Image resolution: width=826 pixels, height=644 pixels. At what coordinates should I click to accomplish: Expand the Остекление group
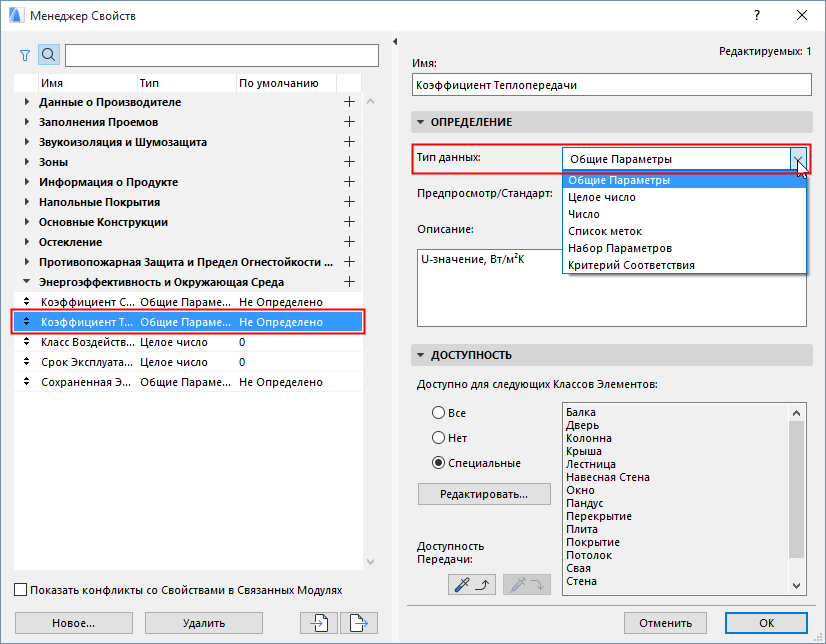click(26, 242)
